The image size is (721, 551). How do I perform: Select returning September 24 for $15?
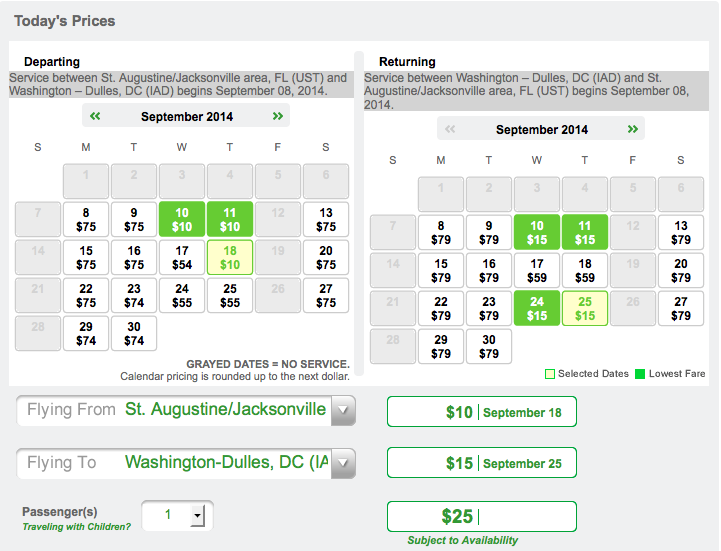(537, 309)
